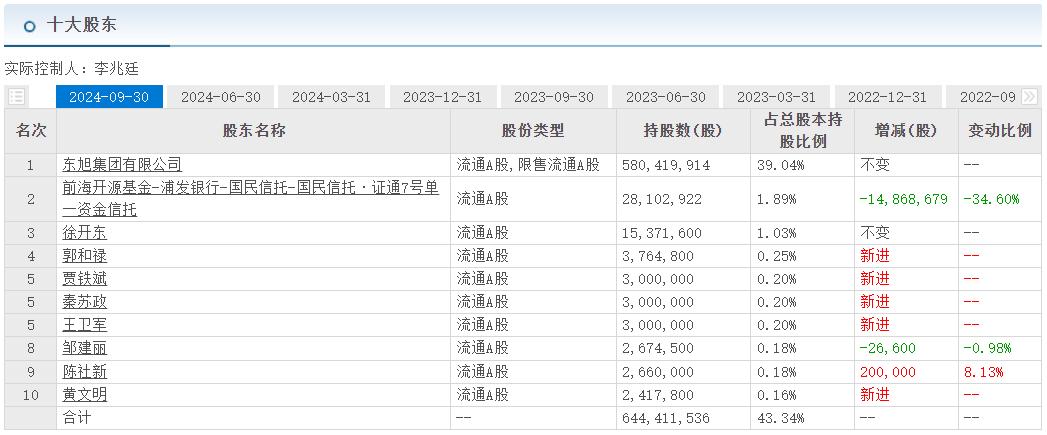1047x435 pixels.
Task: Open shareholder link 陈社新
Action: pyautogui.click(x=84, y=372)
